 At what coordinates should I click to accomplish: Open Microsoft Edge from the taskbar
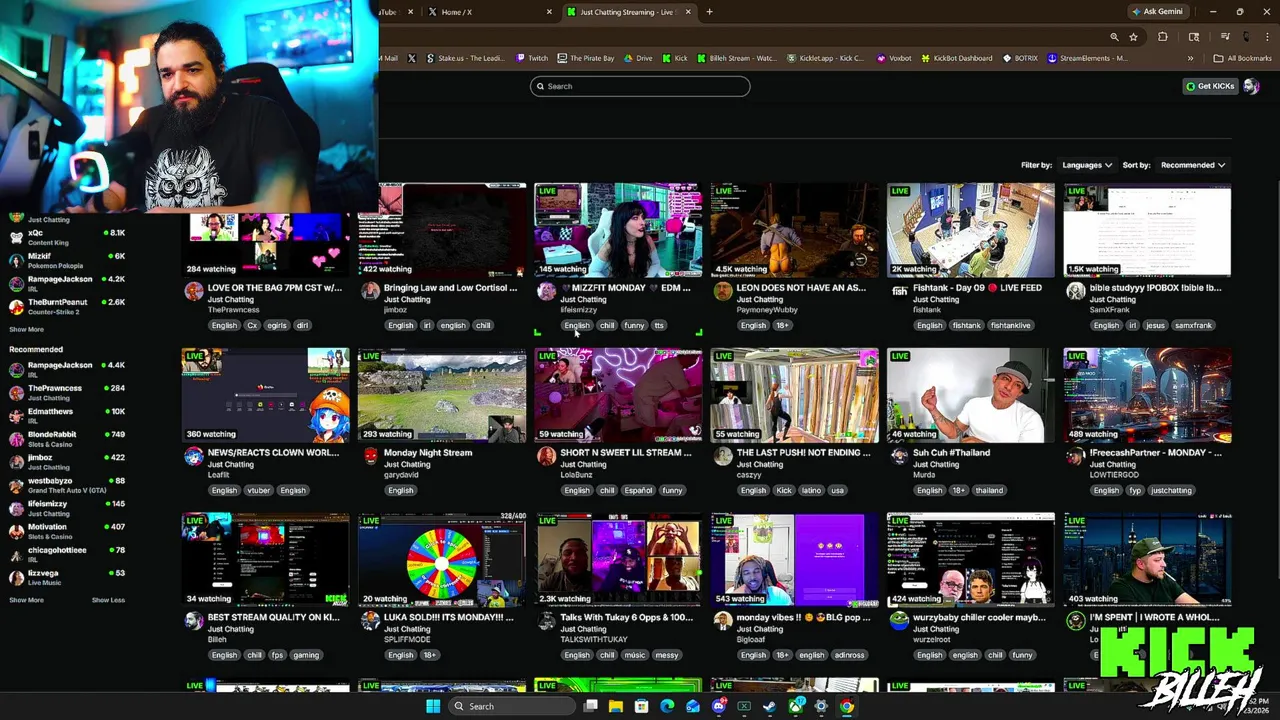click(x=667, y=706)
